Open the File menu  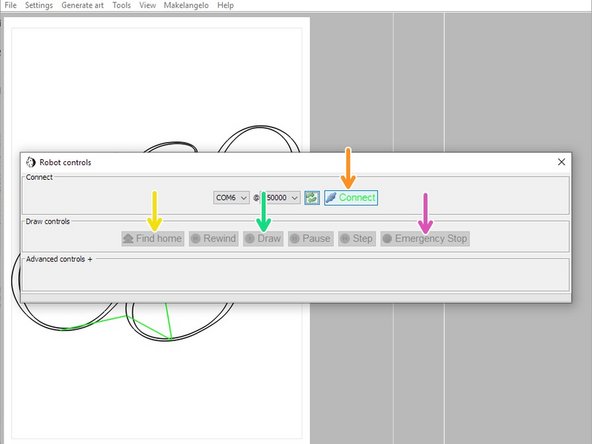tap(11, 5)
